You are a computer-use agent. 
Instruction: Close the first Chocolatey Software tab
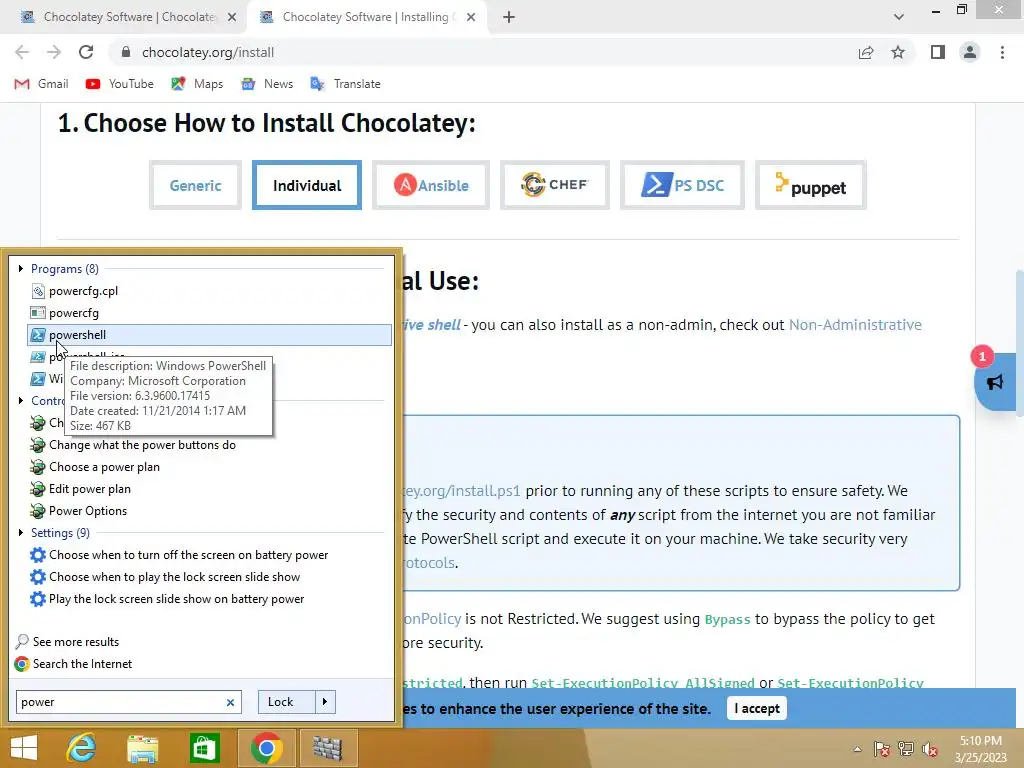pos(232,18)
